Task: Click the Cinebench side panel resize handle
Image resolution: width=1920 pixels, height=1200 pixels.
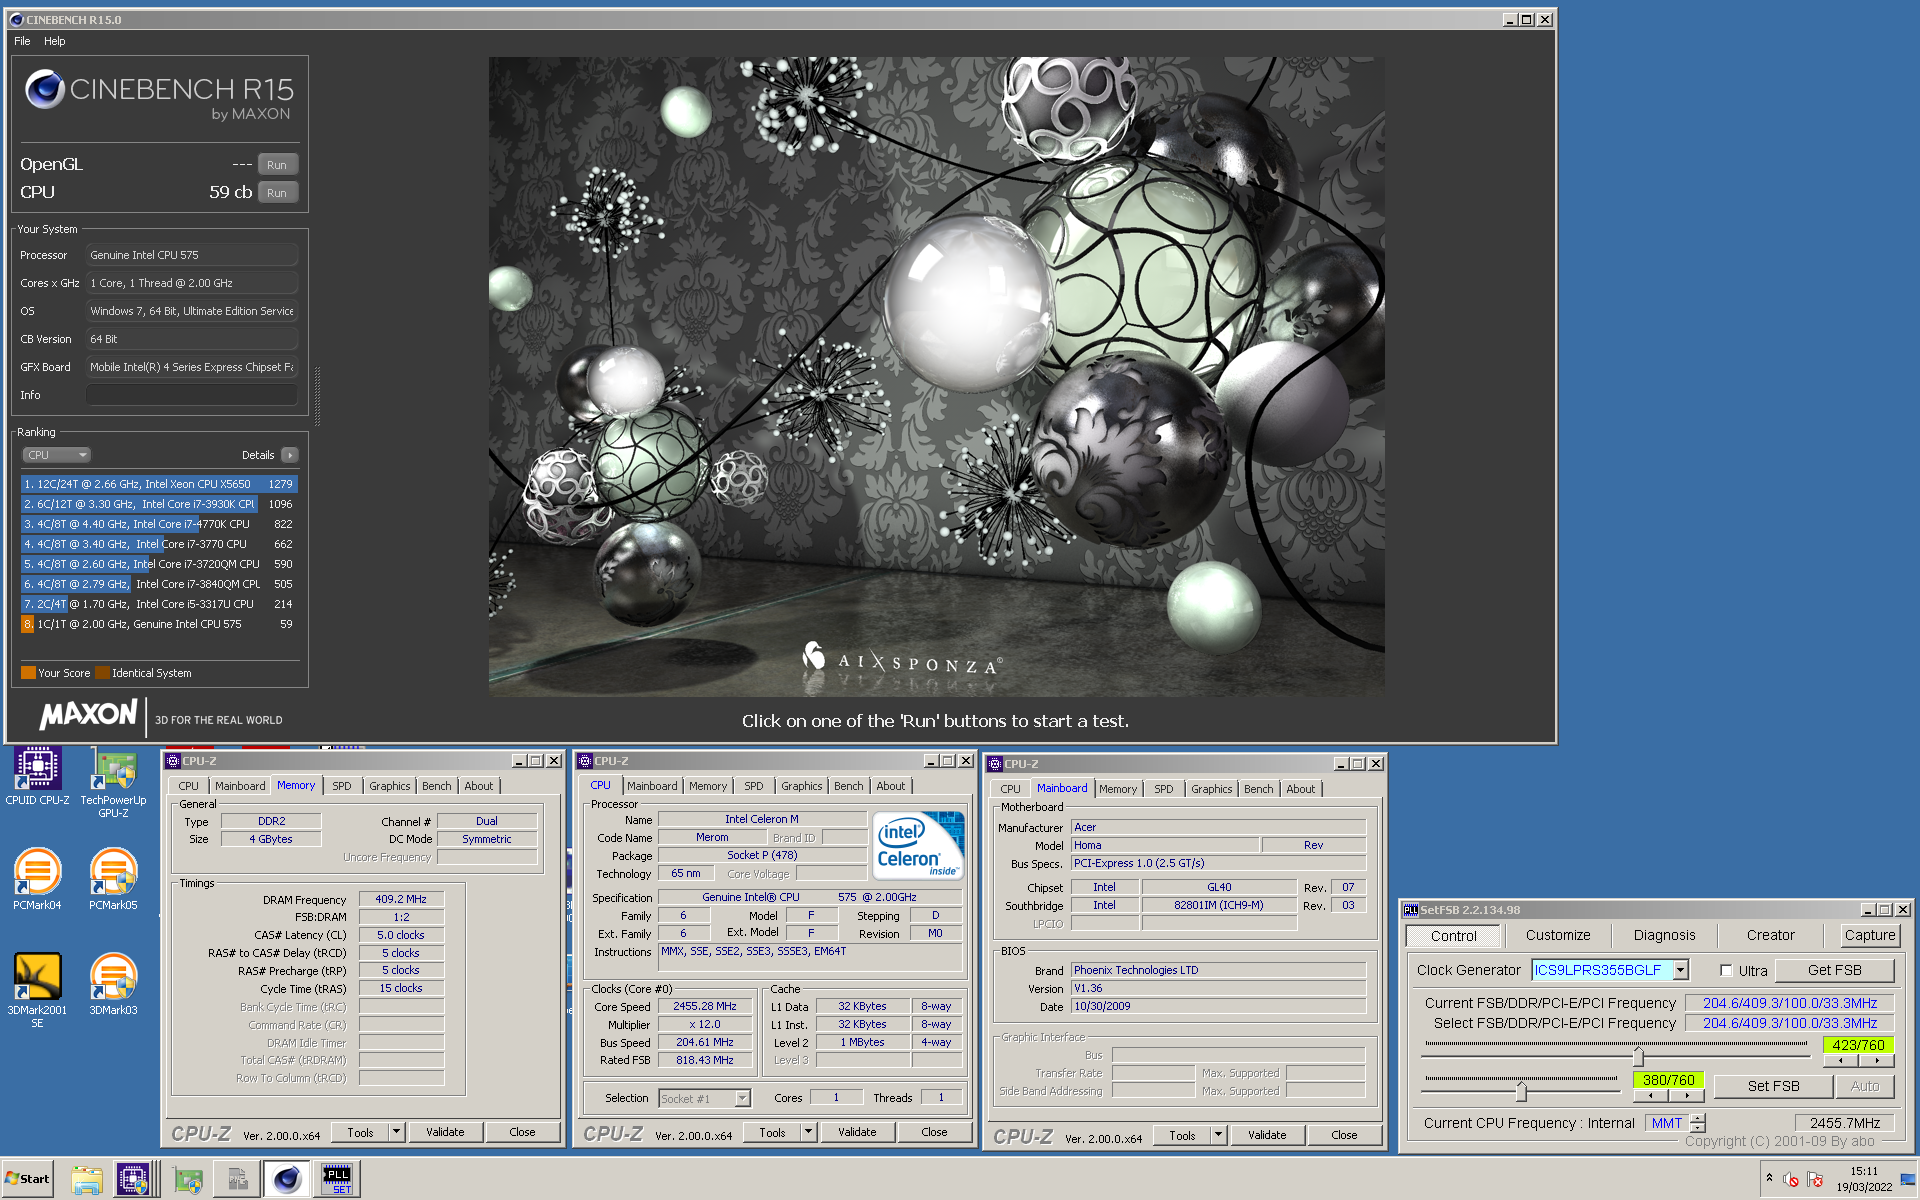Action: (x=317, y=397)
